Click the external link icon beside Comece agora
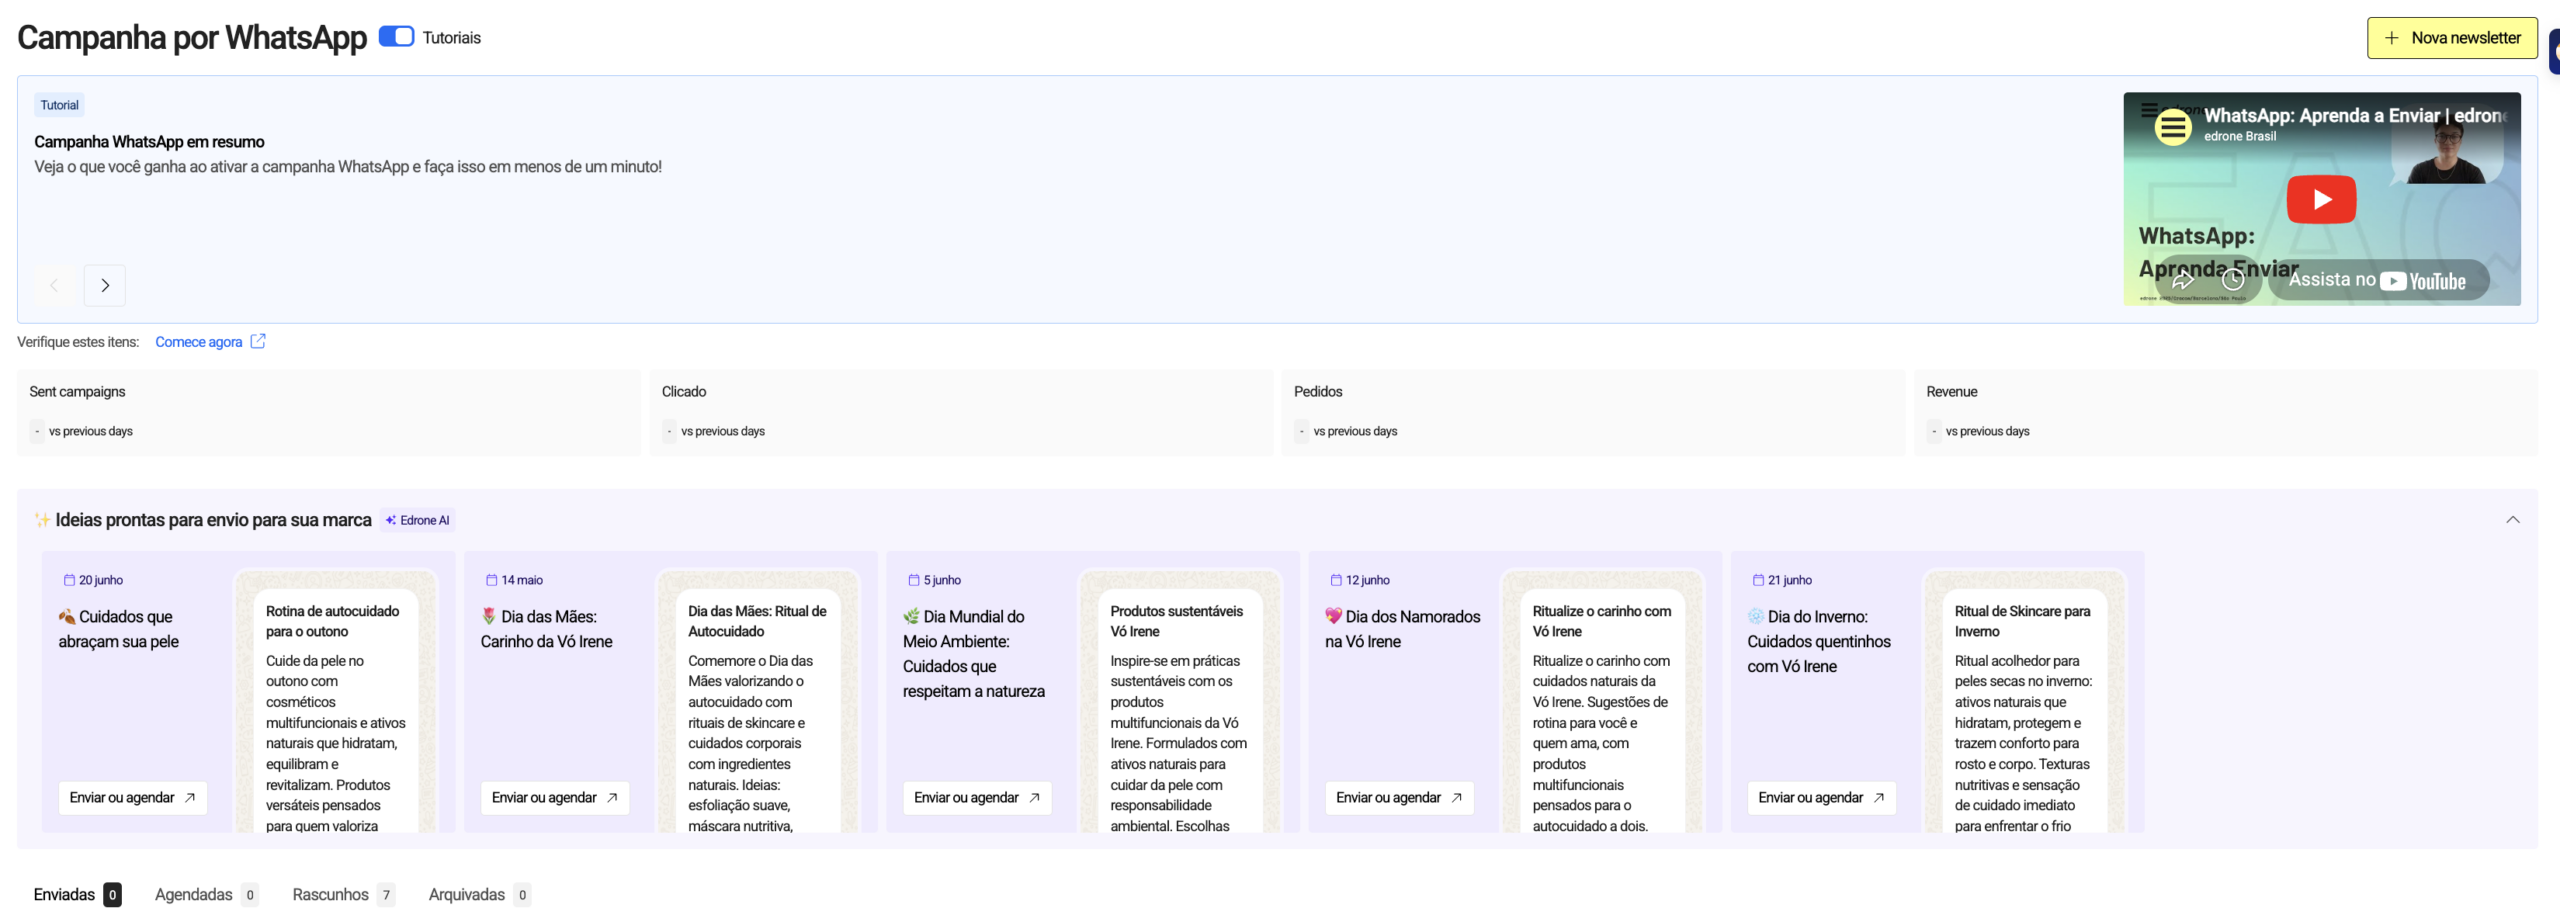 [258, 341]
